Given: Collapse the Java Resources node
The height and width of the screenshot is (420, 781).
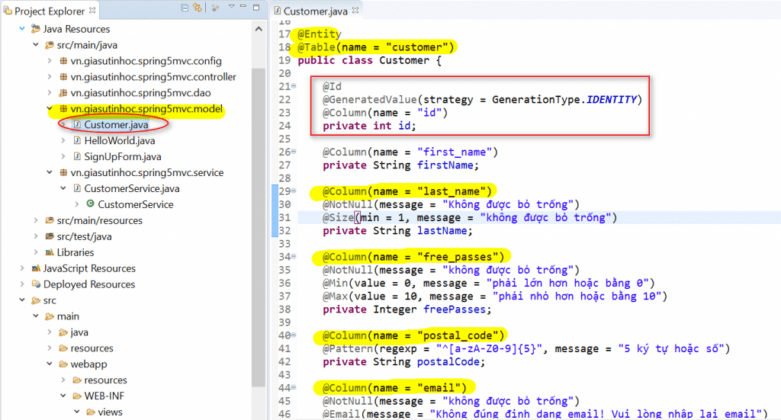Looking at the screenshot, I should [22, 29].
